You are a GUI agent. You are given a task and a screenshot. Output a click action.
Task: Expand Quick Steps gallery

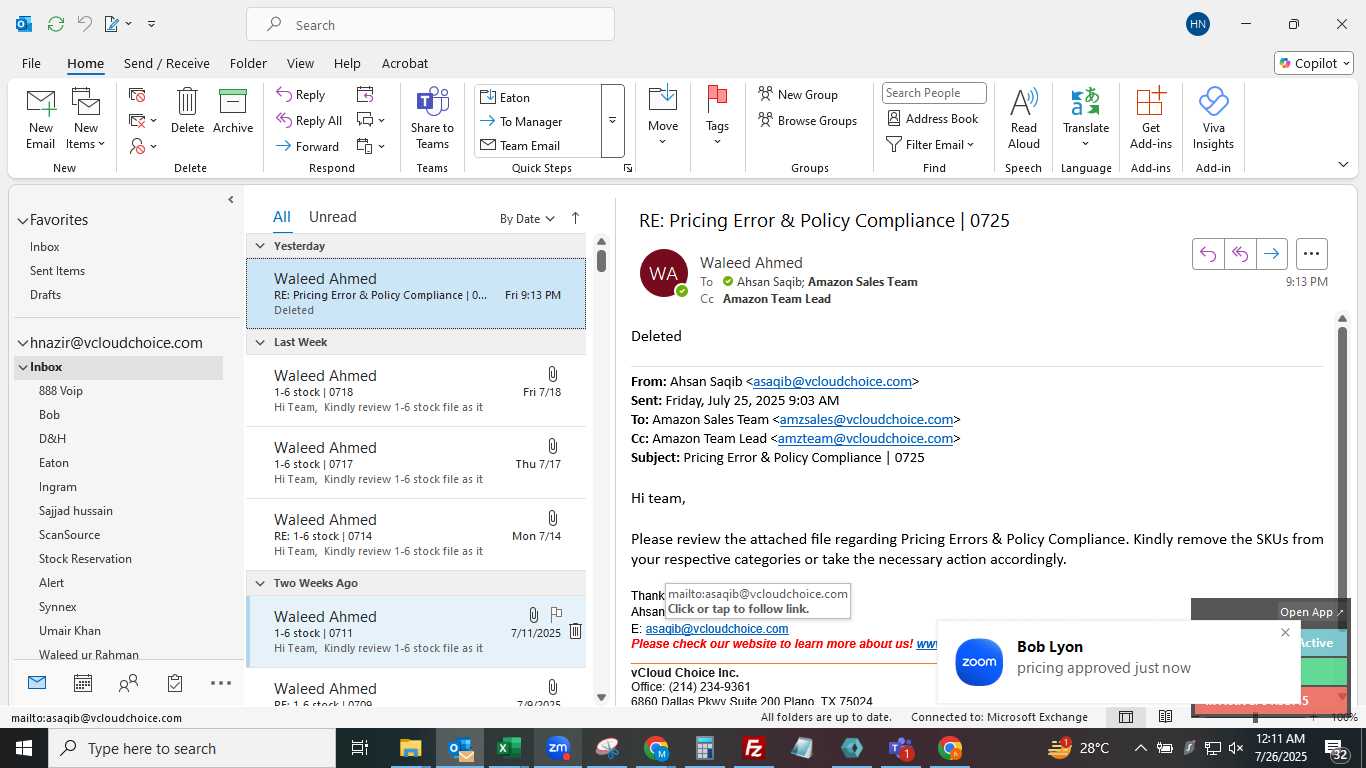pyautogui.click(x=612, y=121)
